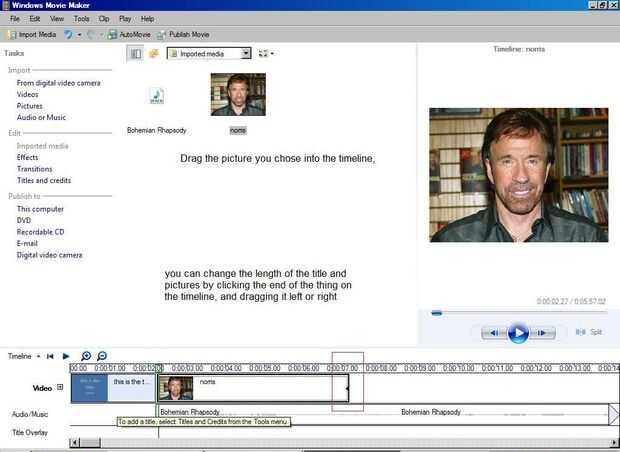Select the norris picture thumbnail
The image size is (620, 452).
click(238, 95)
